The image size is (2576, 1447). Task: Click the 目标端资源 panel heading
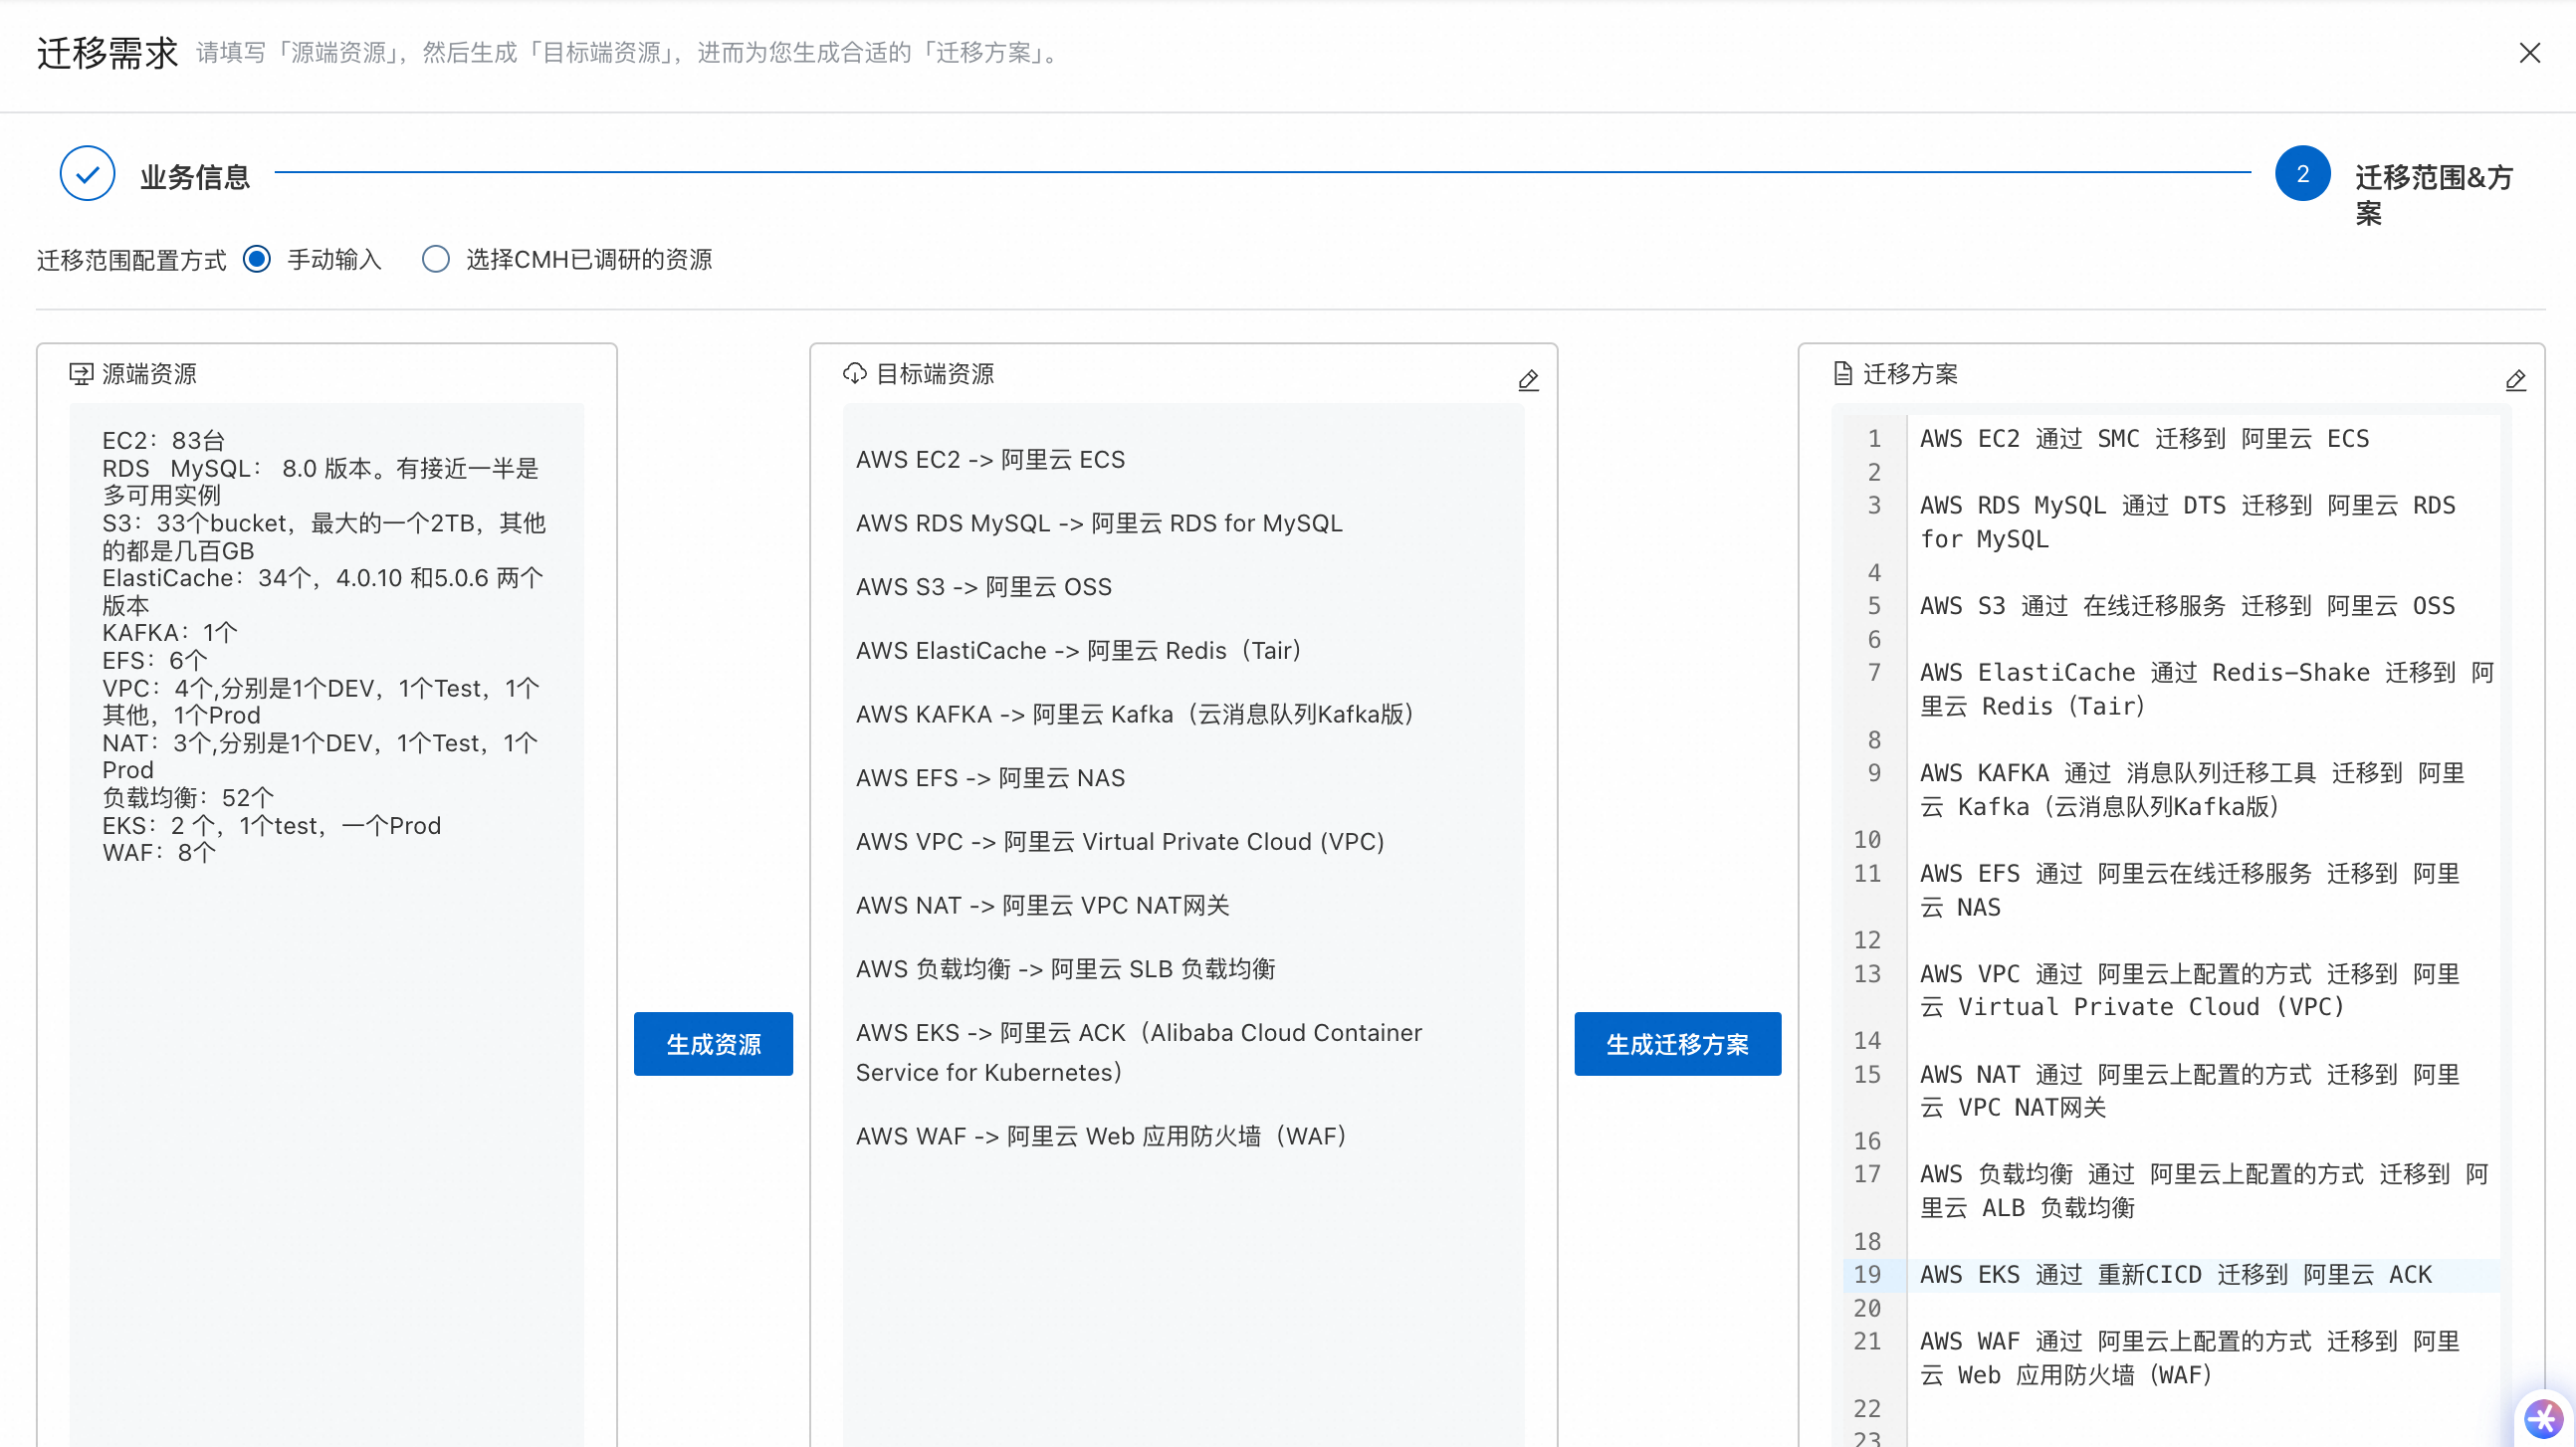pos(934,374)
